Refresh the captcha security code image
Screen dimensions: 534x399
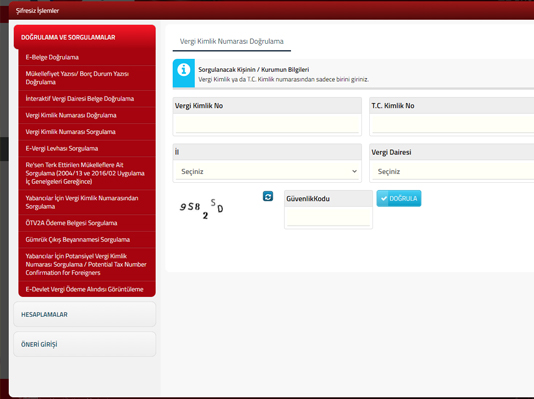tap(268, 196)
